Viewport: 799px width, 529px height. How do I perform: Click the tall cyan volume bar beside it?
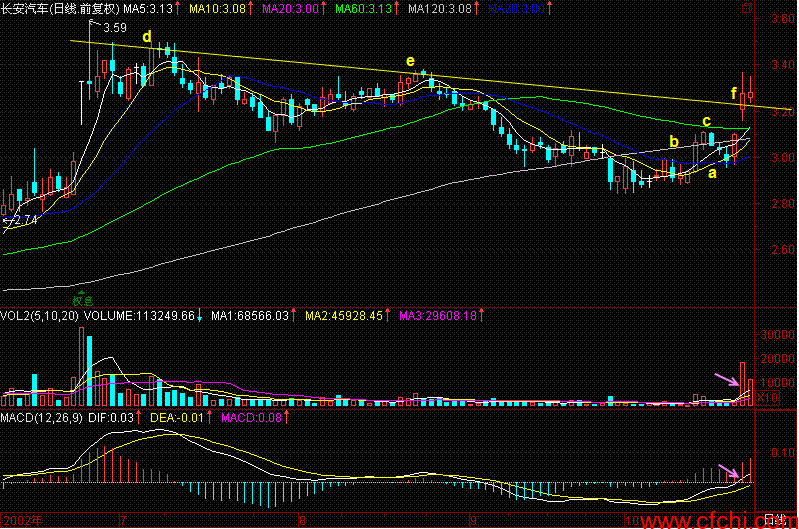(x=90, y=371)
